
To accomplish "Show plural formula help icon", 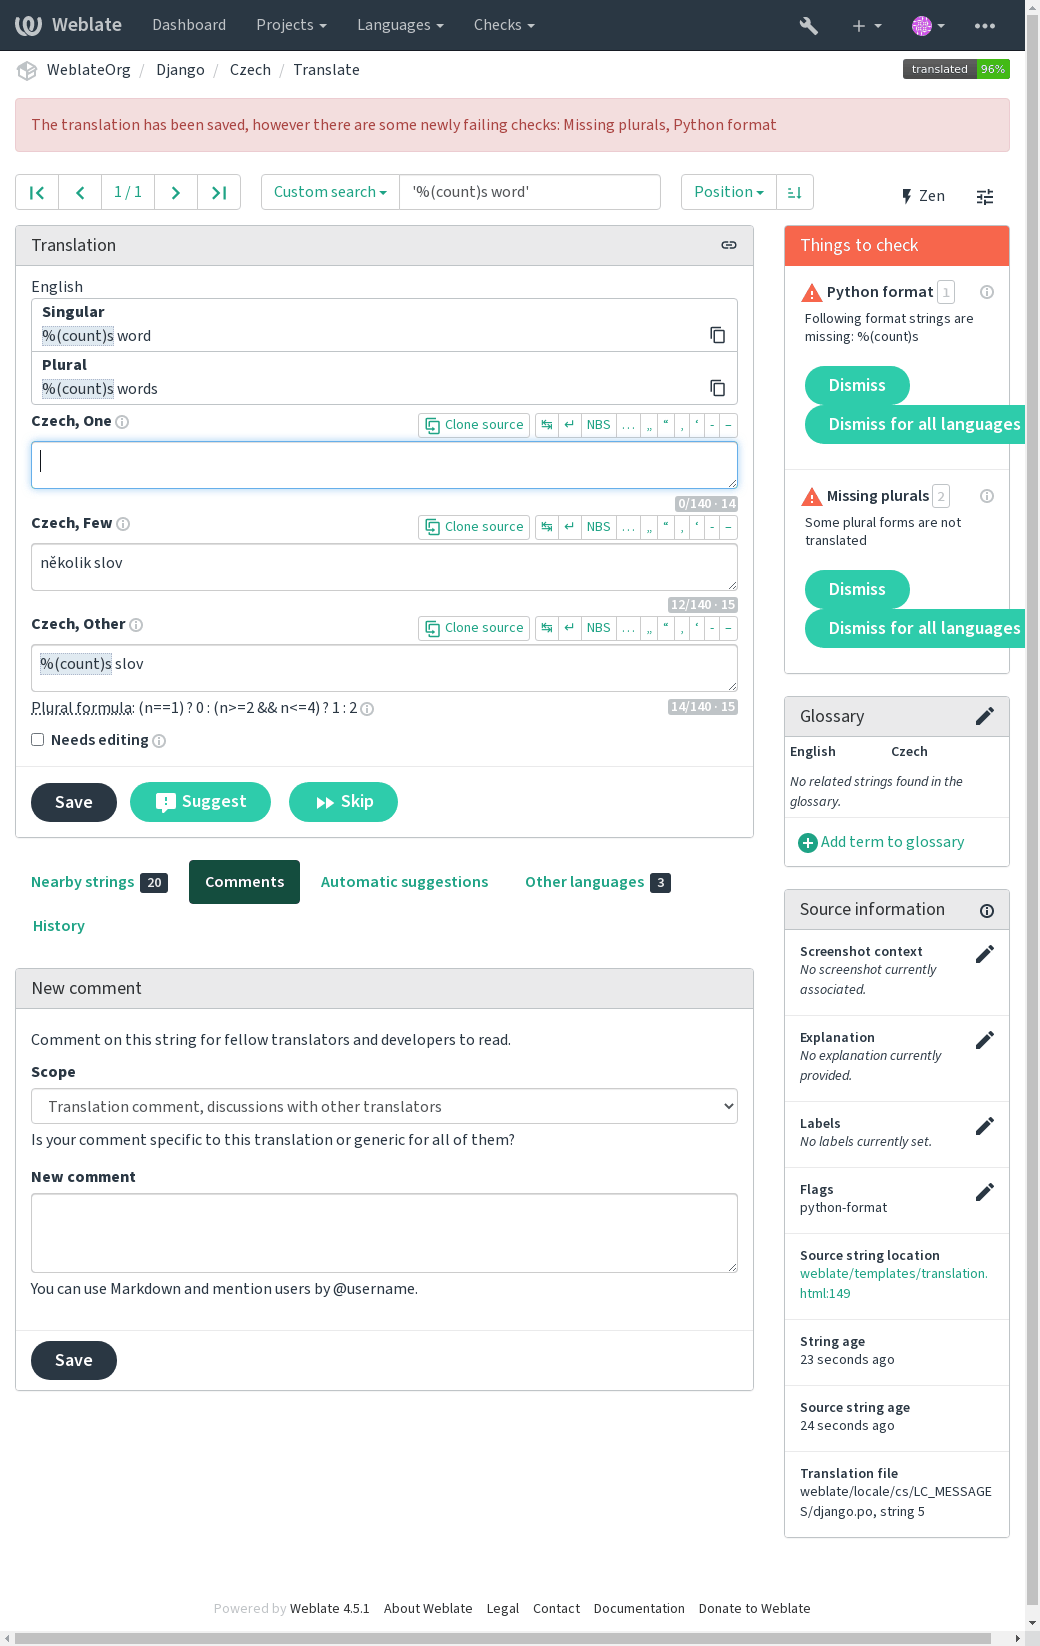I will click(367, 709).
